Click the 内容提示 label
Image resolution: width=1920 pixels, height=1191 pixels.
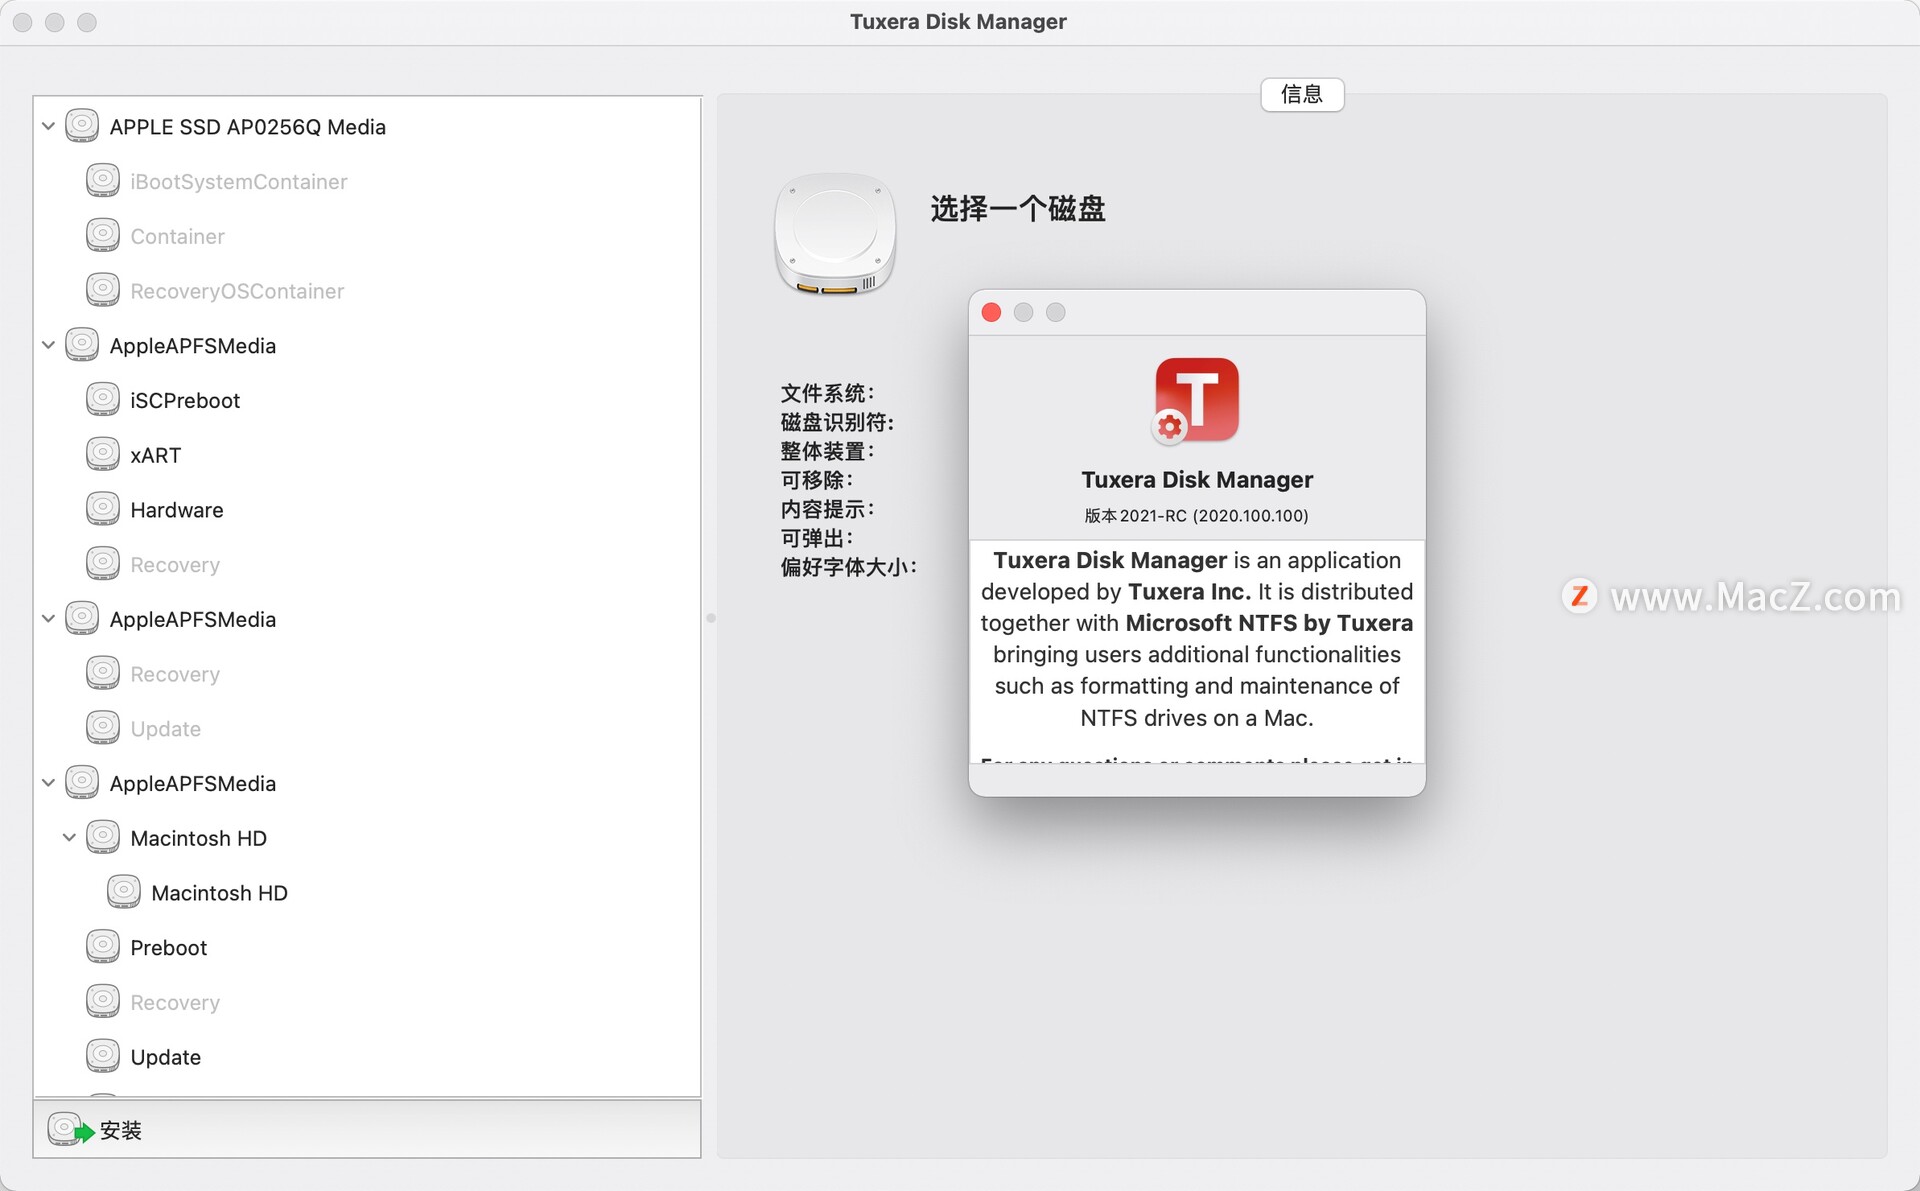point(827,509)
